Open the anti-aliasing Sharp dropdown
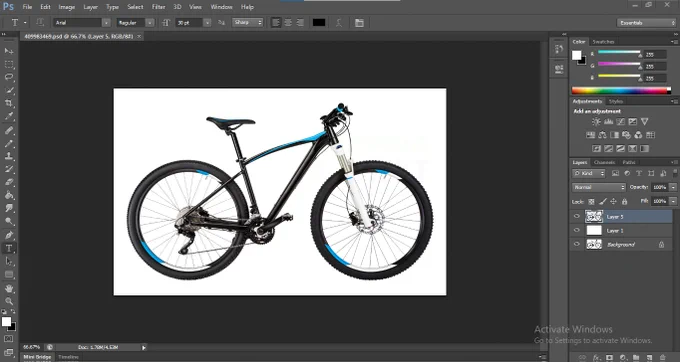Screen dimensions: 680x362 tap(248, 23)
